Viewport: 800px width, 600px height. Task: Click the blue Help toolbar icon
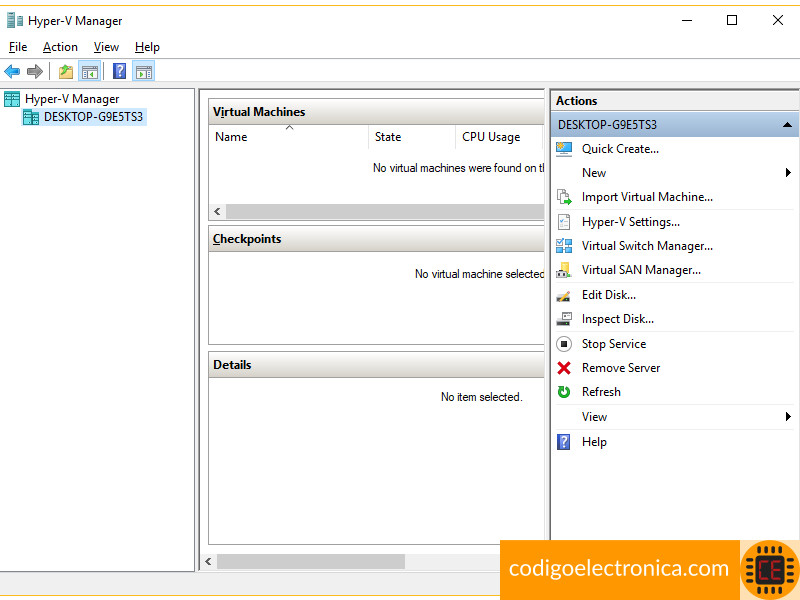point(119,71)
